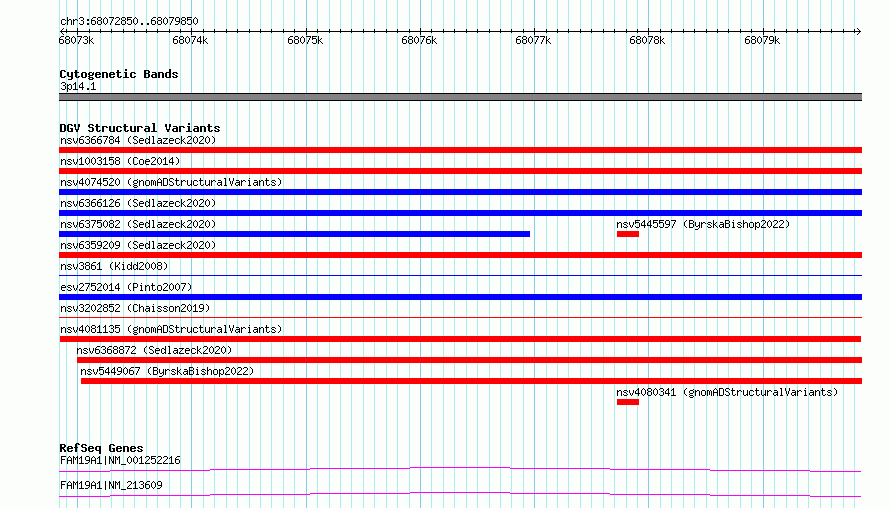This screenshot has height=508, width=890.
Task: Select the nsv6359209 (Sedlazeck2020) label
Action: click(x=138, y=245)
